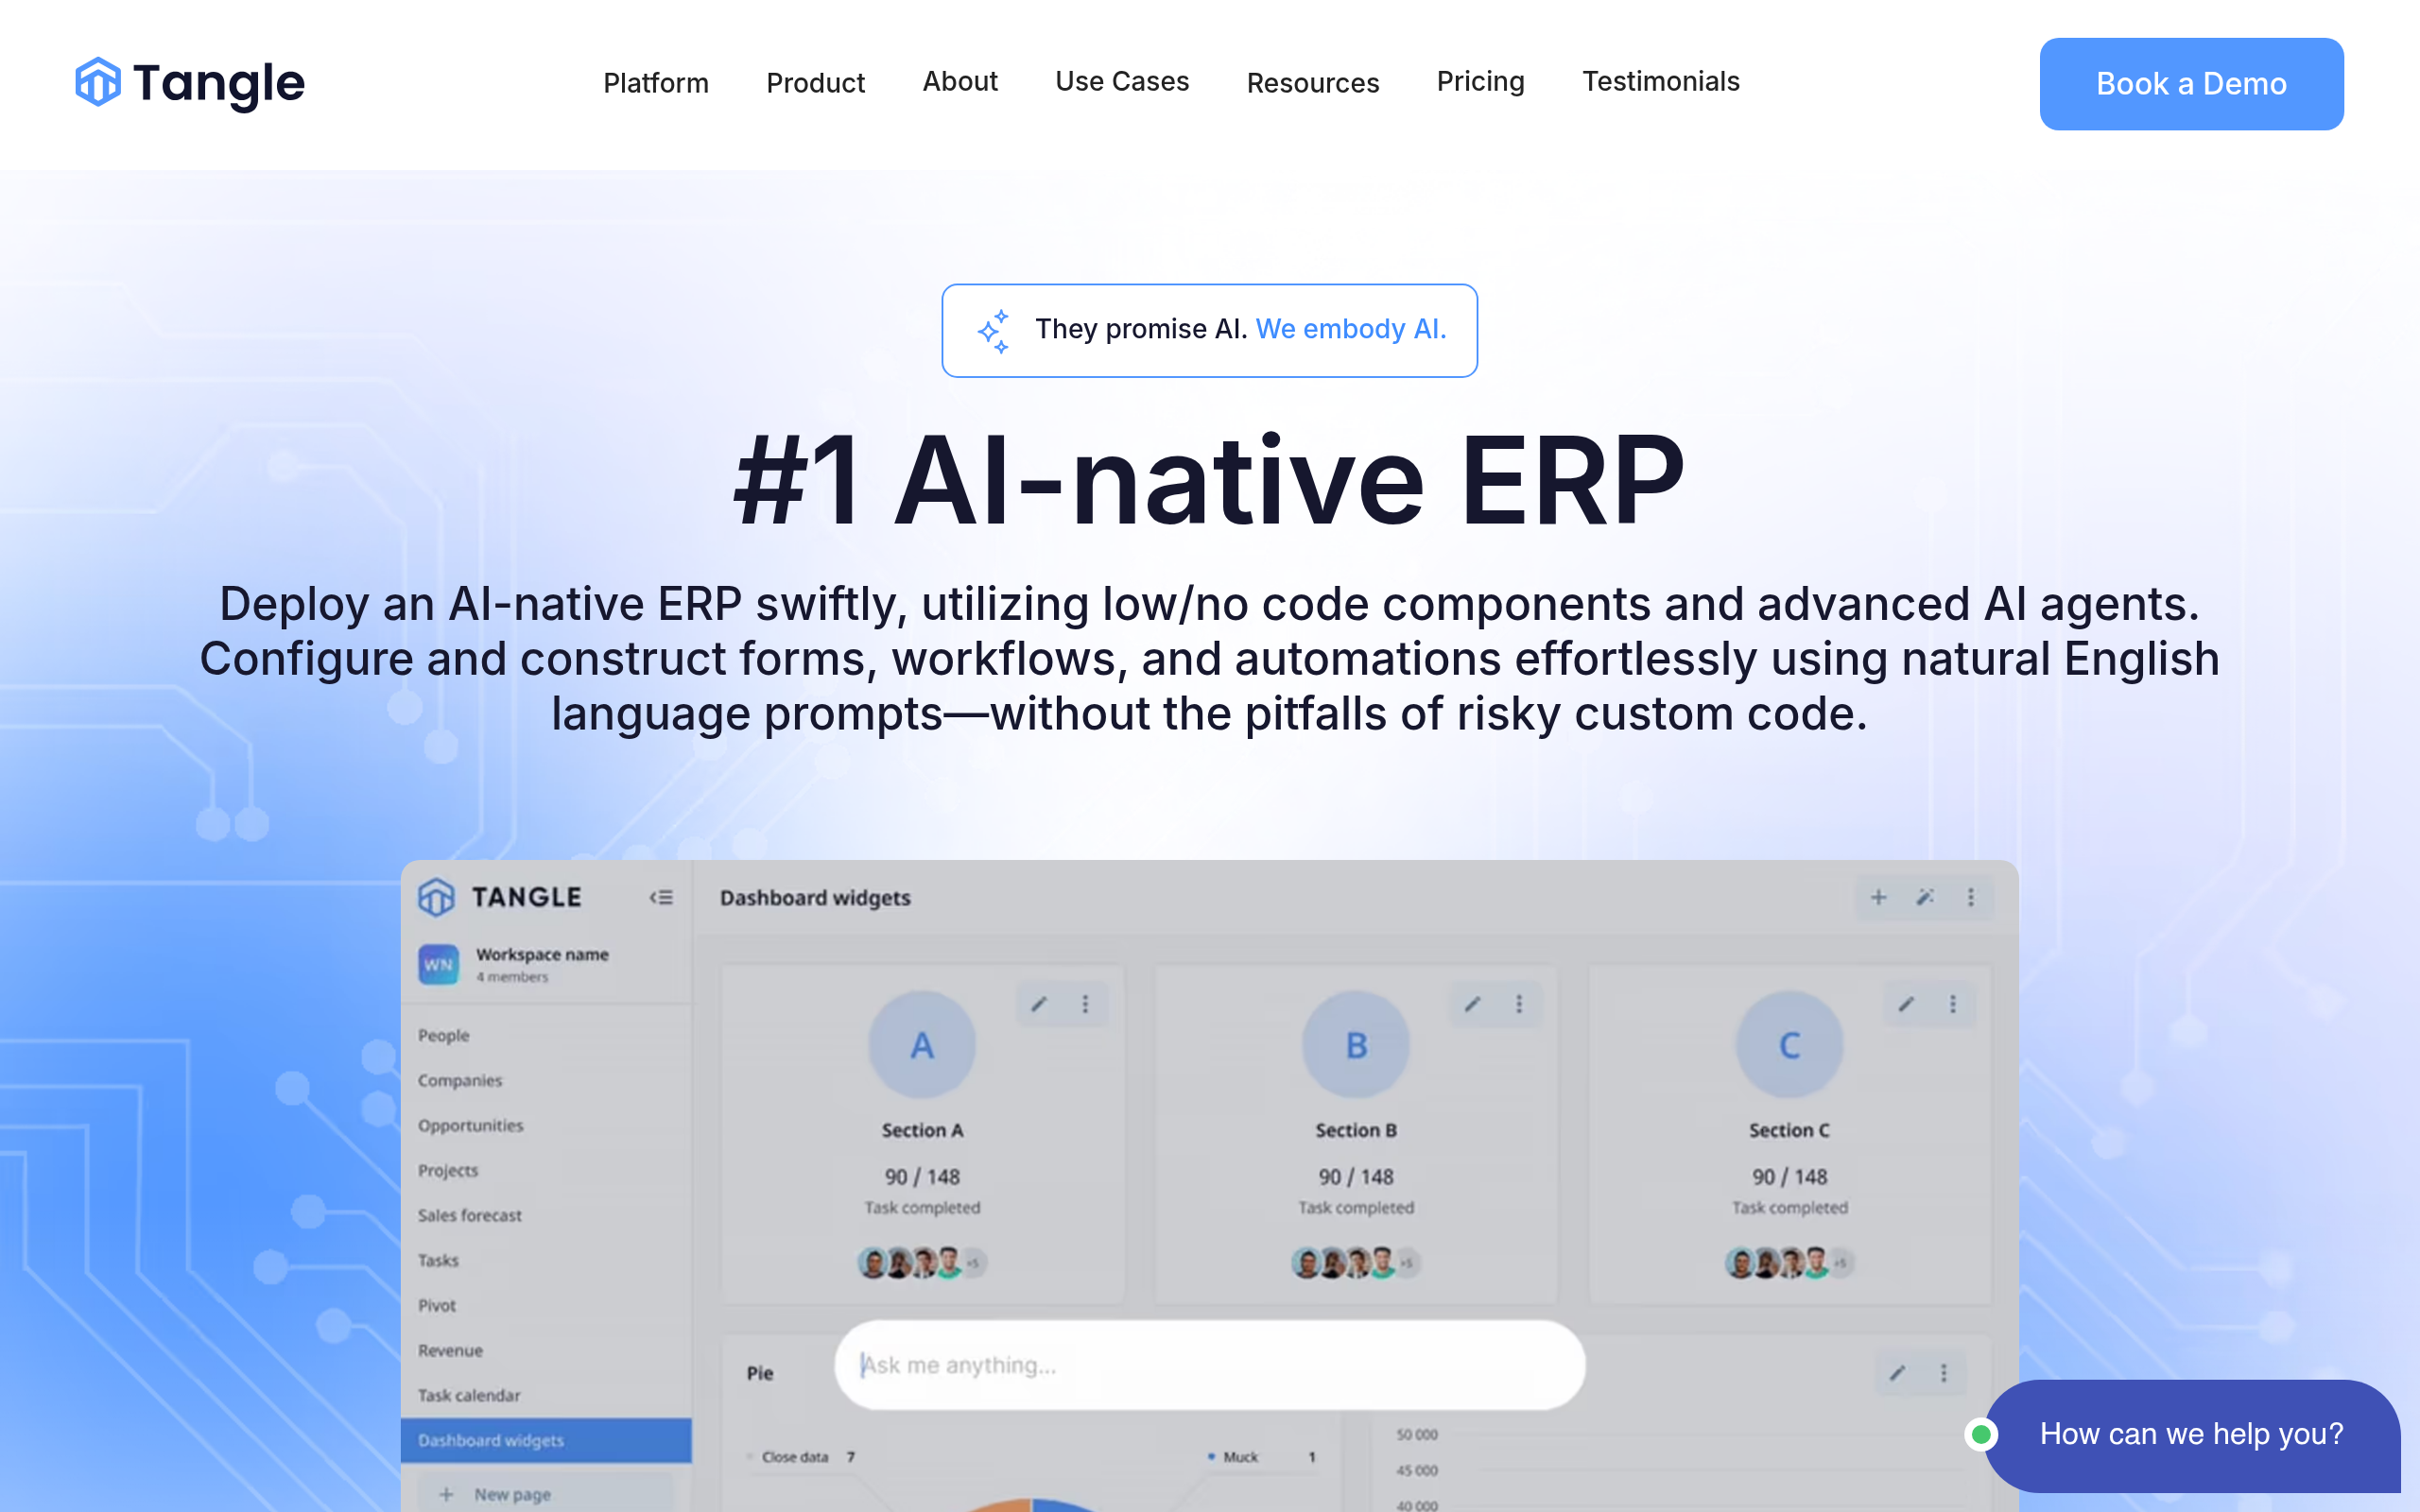
Task: Click the 'Pie' widget title
Action: coord(760,1373)
